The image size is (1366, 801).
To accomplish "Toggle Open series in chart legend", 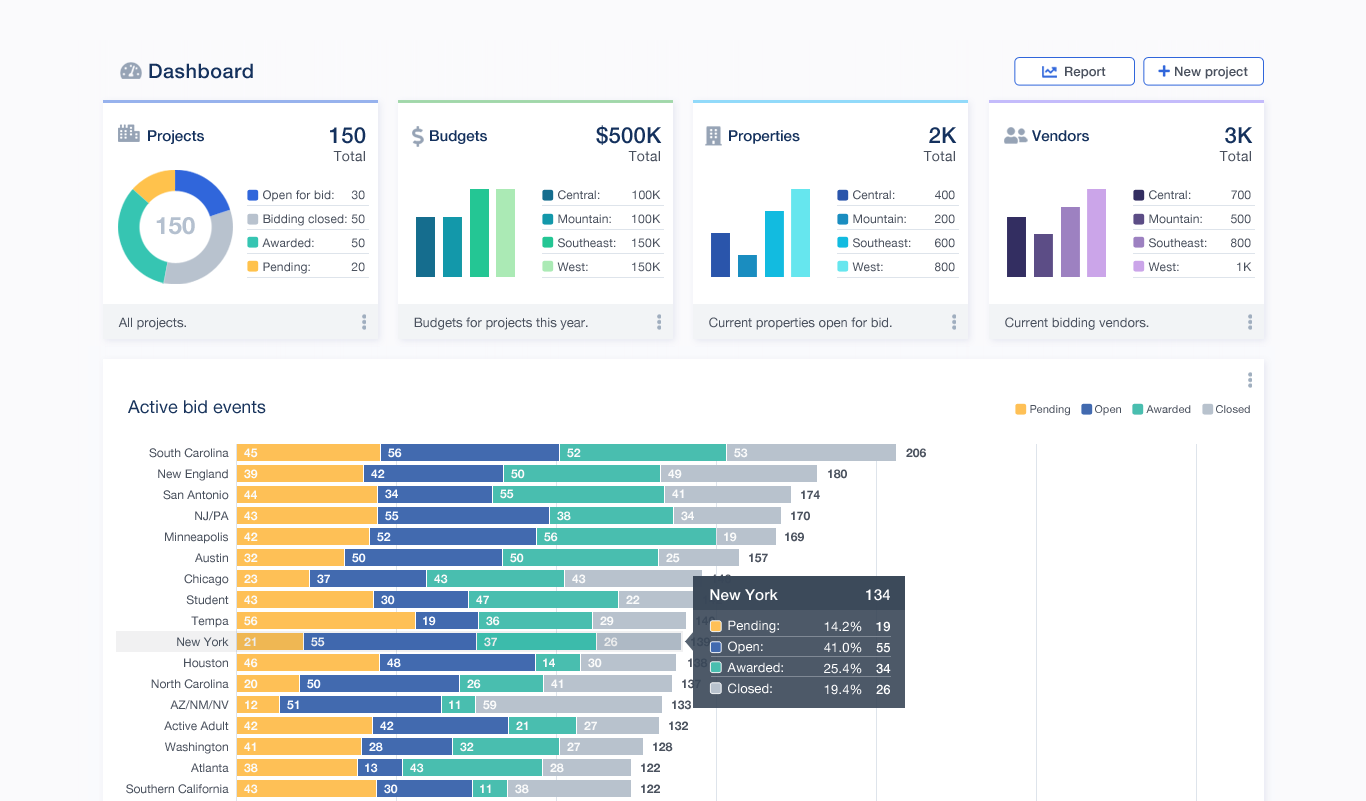I will [x=1101, y=409].
